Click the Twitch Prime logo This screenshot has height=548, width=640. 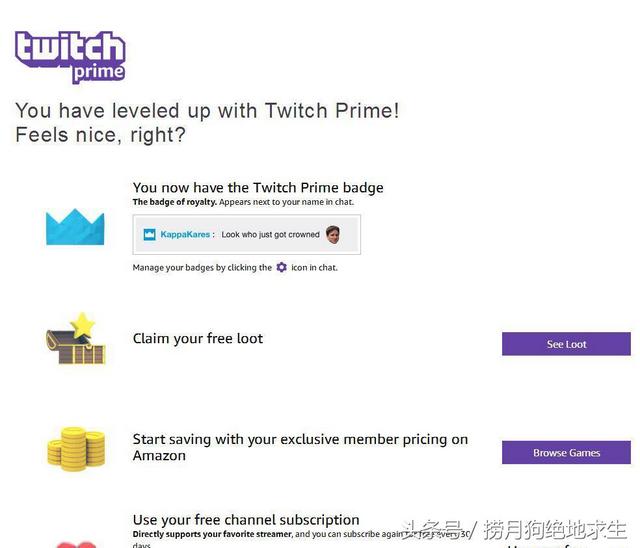coord(70,57)
